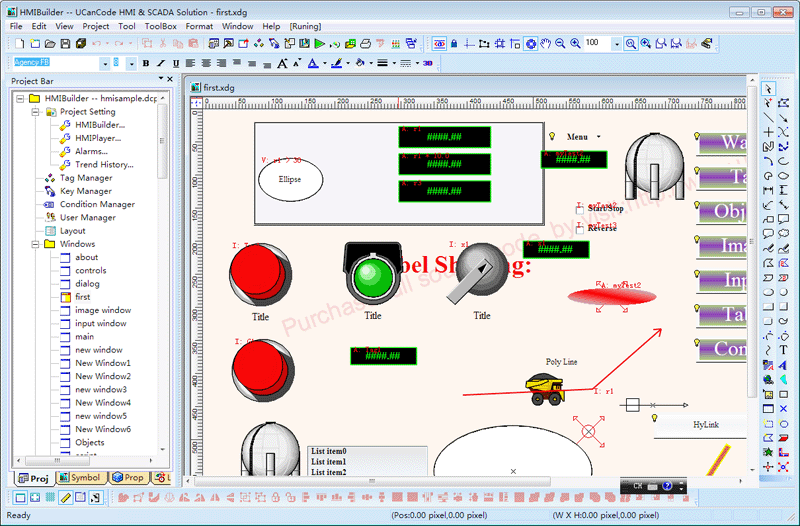Click the Open file folder icon
The width and height of the screenshot is (800, 526).
coord(51,44)
